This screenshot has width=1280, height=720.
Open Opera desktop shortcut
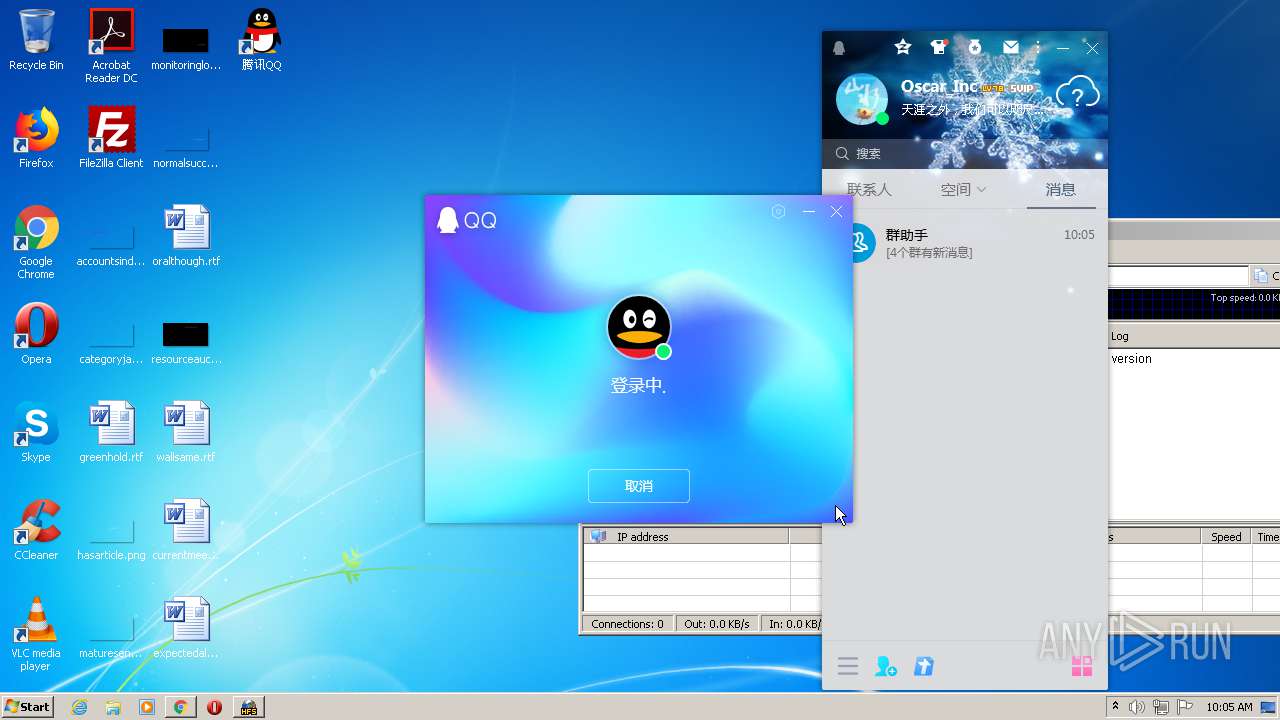(36, 334)
